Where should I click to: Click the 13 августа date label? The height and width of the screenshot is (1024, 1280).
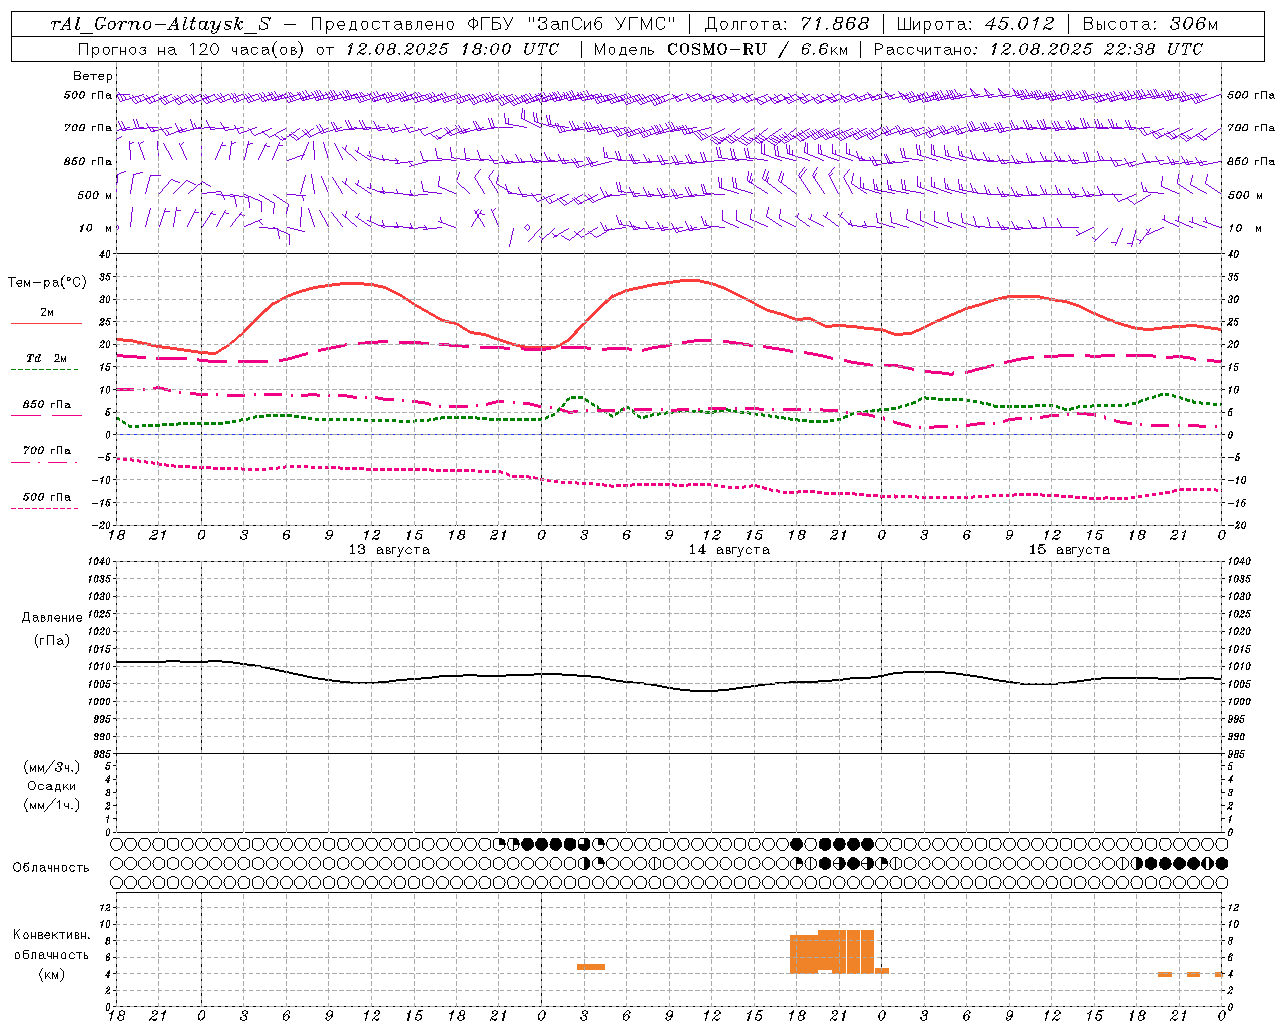tap(389, 550)
